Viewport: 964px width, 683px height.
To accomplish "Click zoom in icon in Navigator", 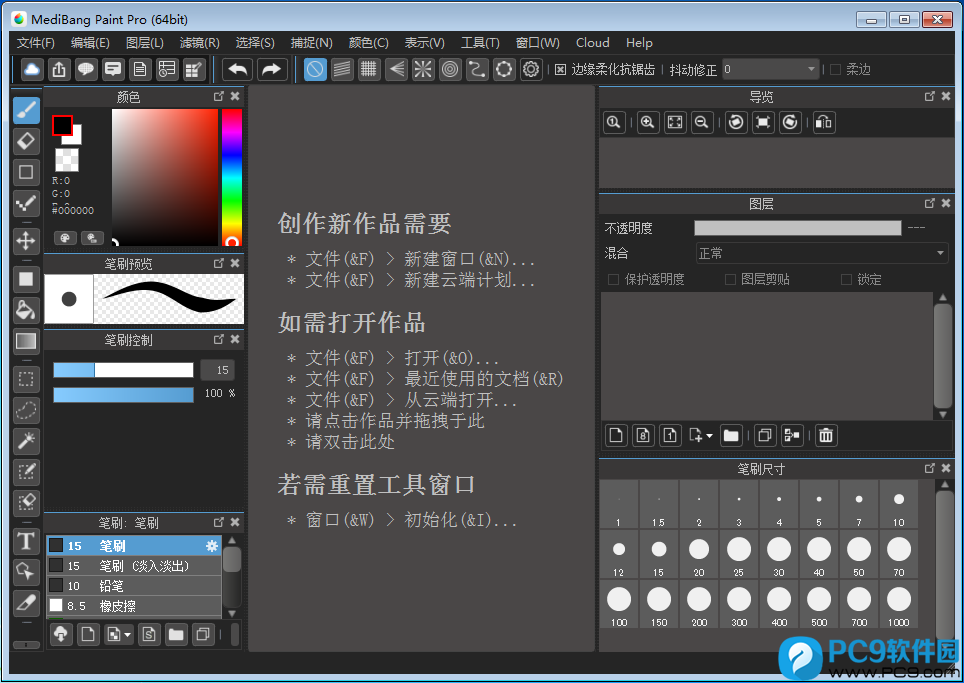I will [647, 122].
